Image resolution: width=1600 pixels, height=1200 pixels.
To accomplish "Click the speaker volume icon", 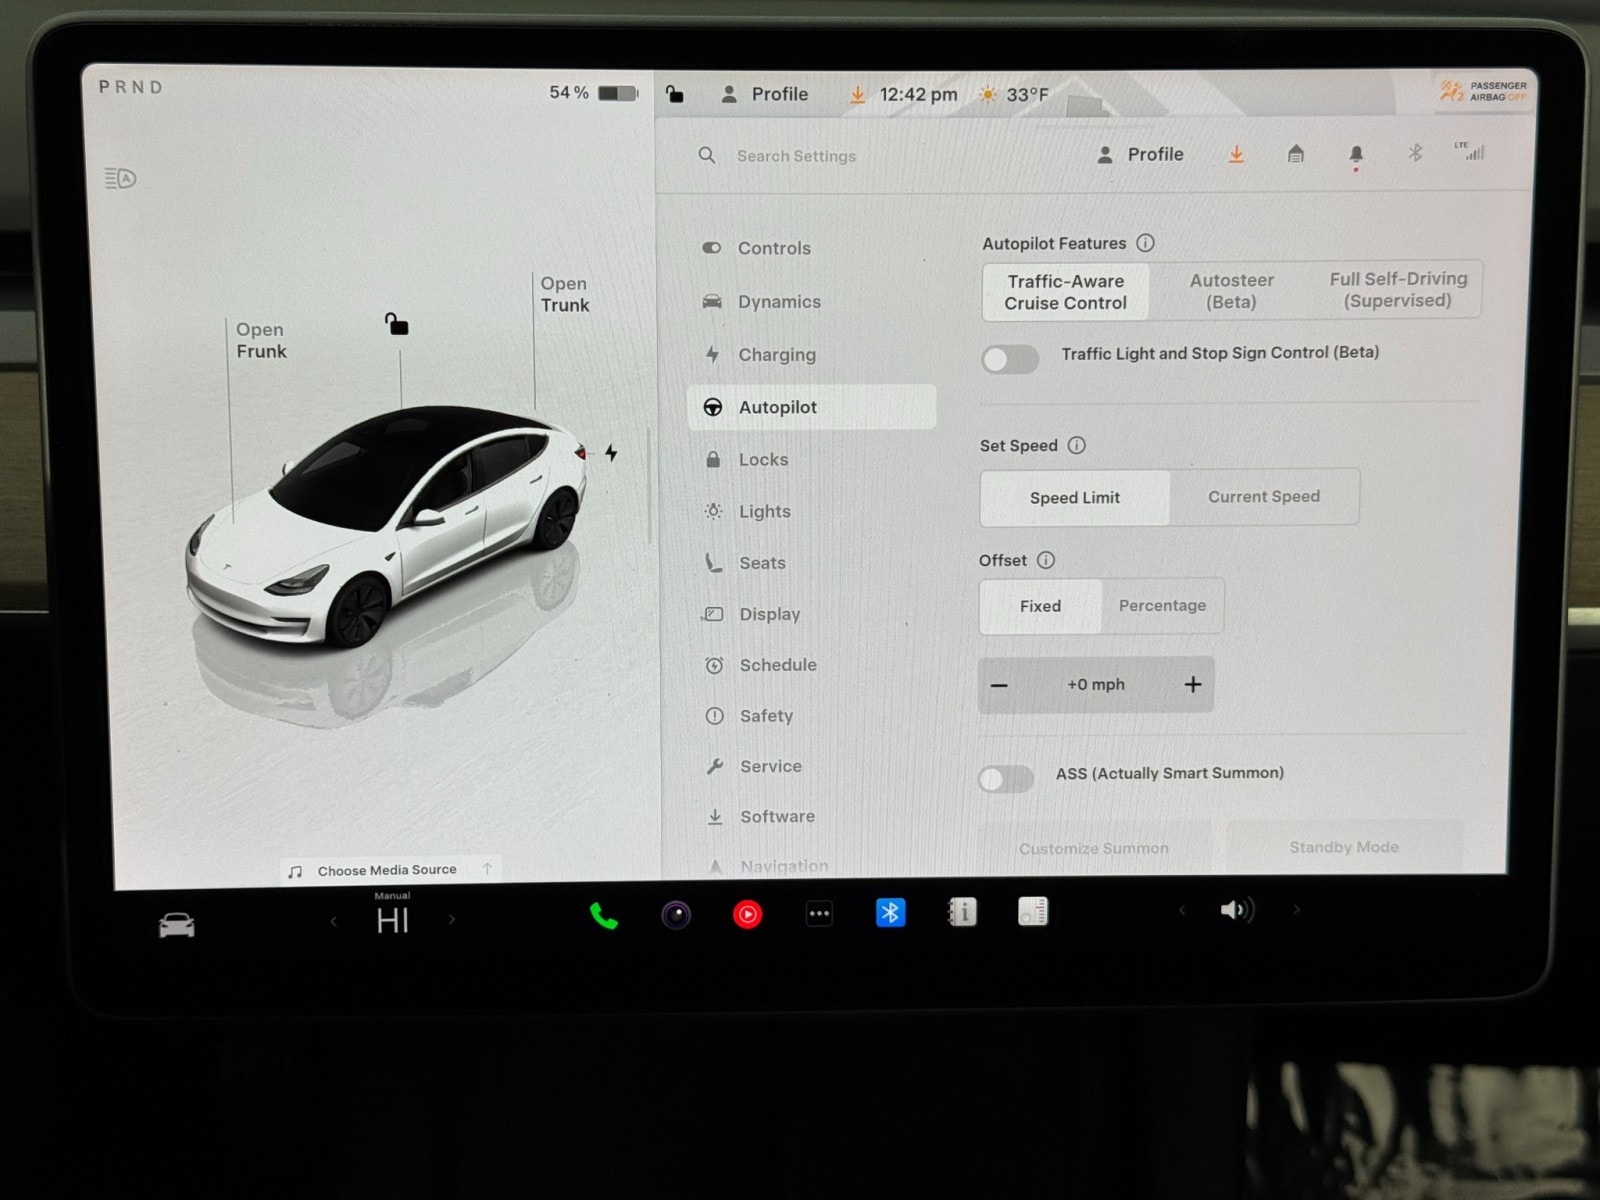I will click(x=1235, y=910).
